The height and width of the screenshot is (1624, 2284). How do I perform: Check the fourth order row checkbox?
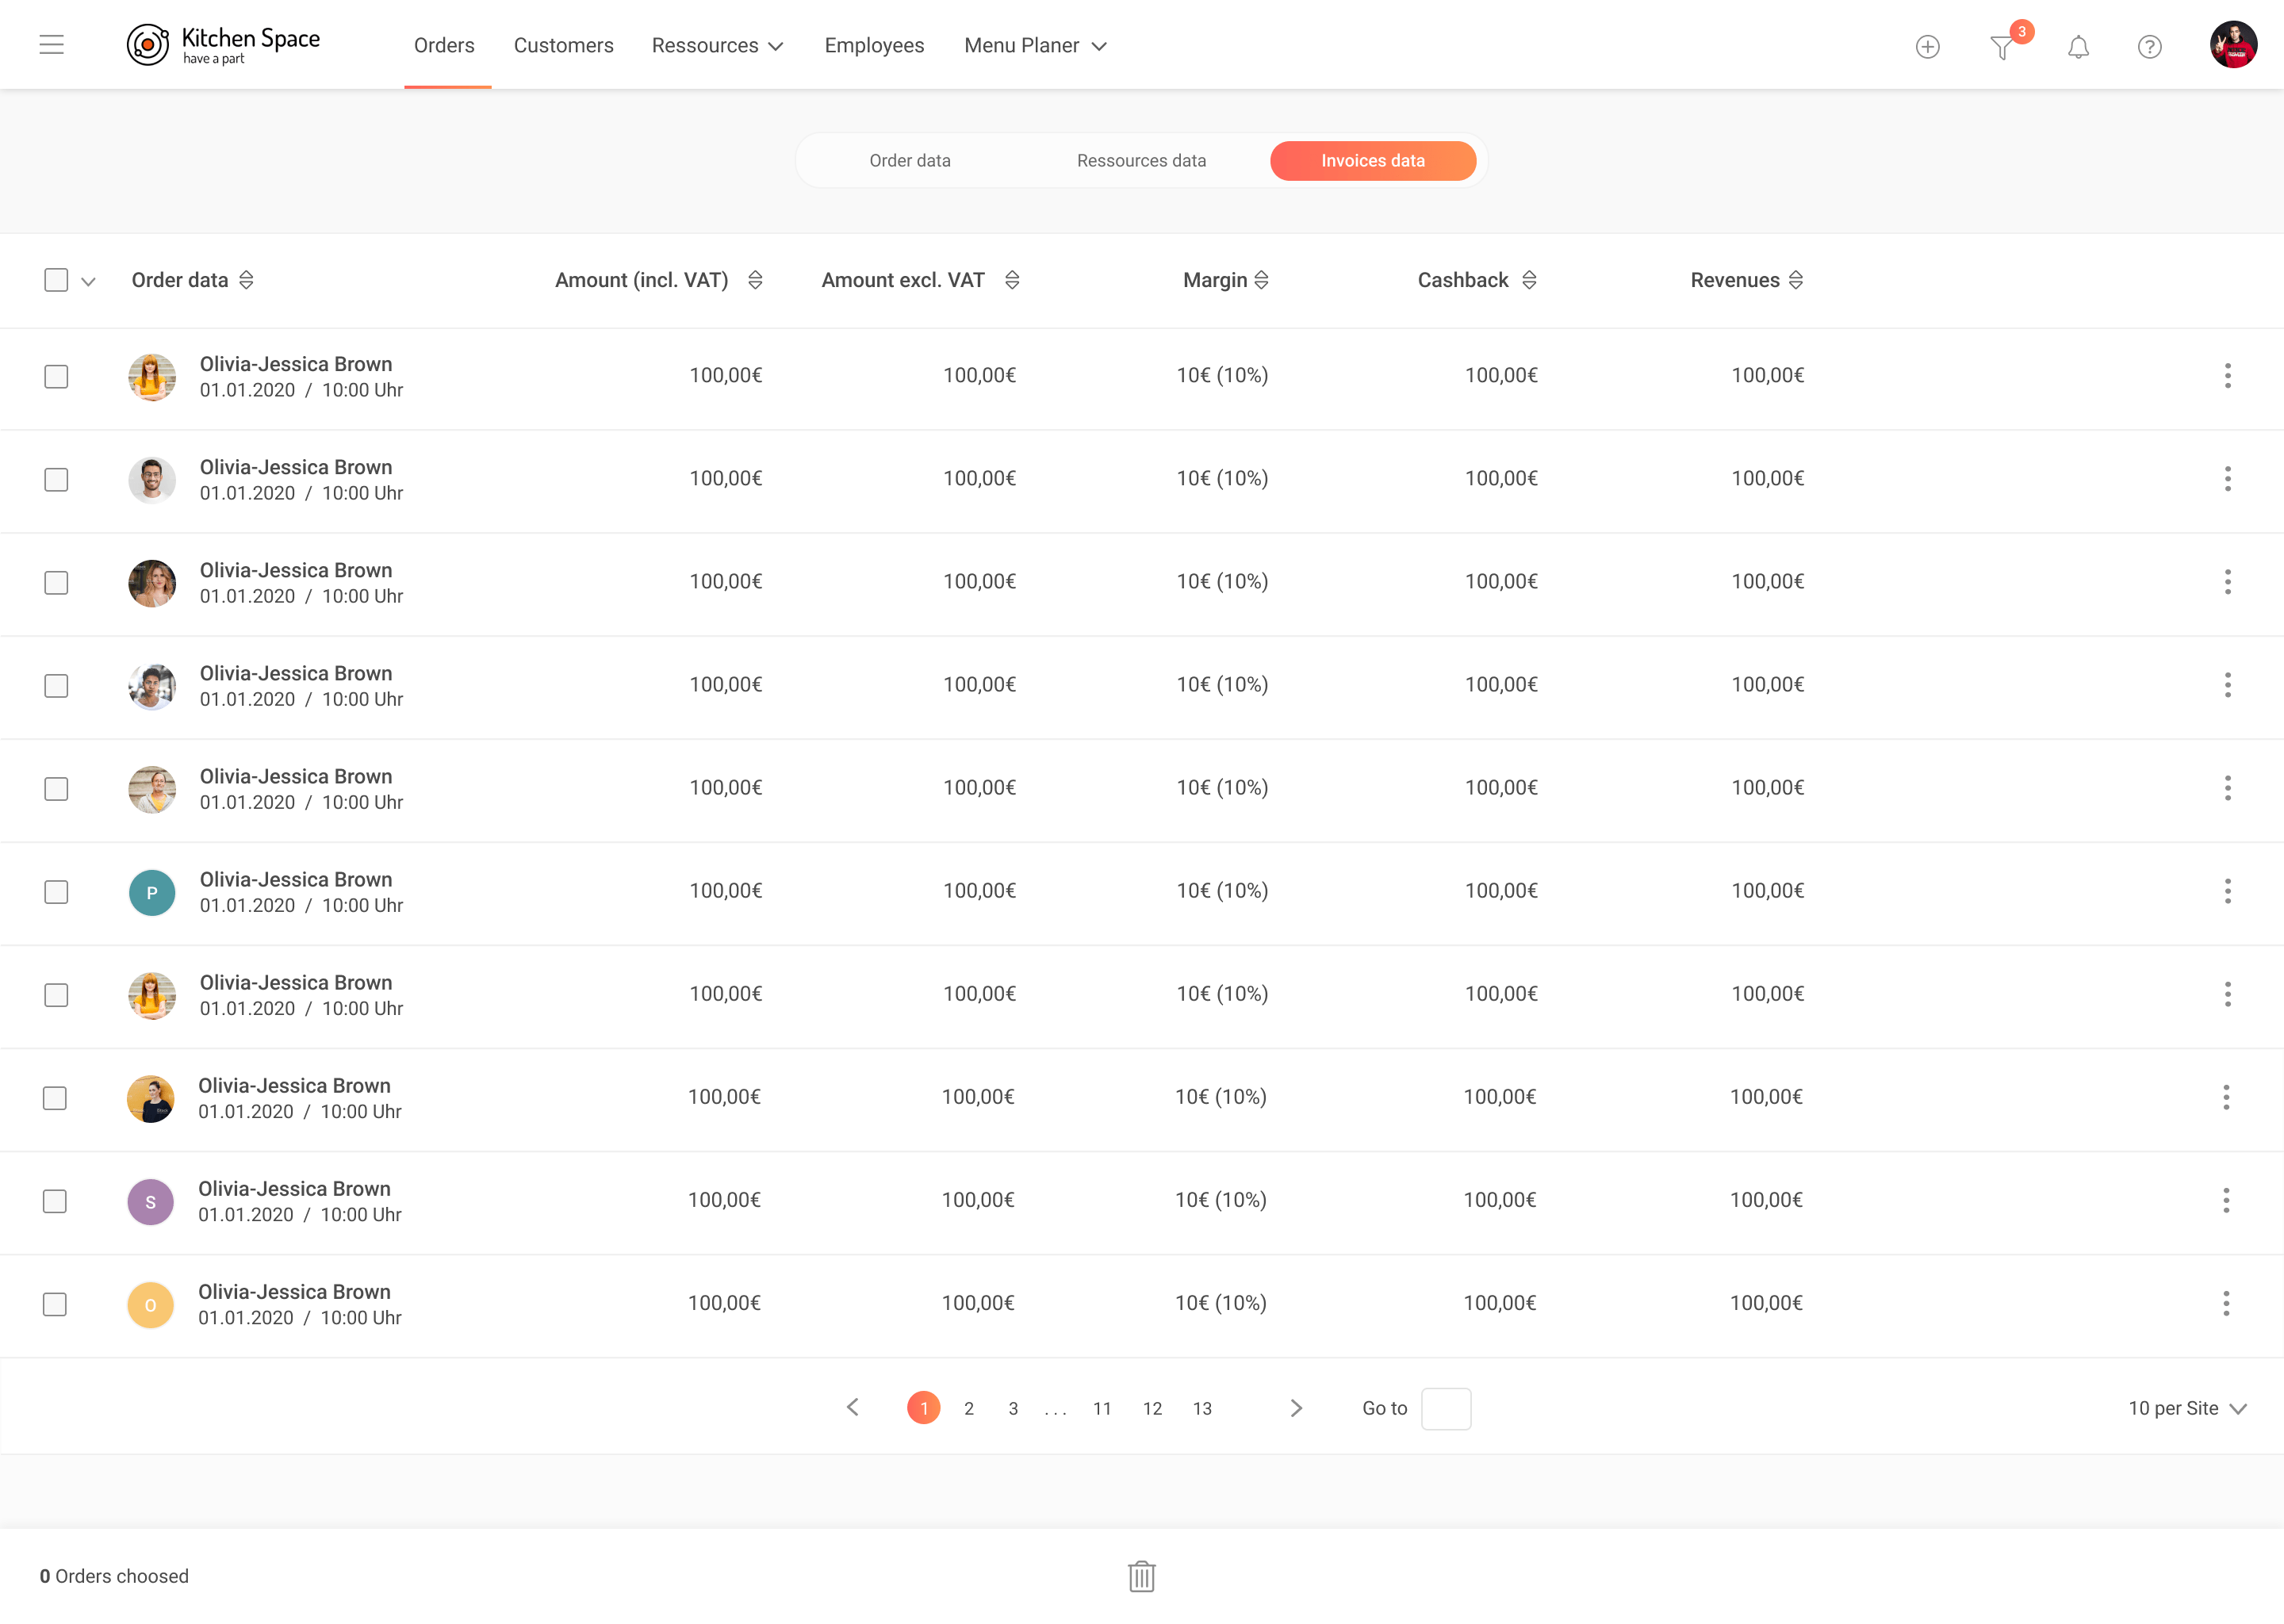point(56,686)
